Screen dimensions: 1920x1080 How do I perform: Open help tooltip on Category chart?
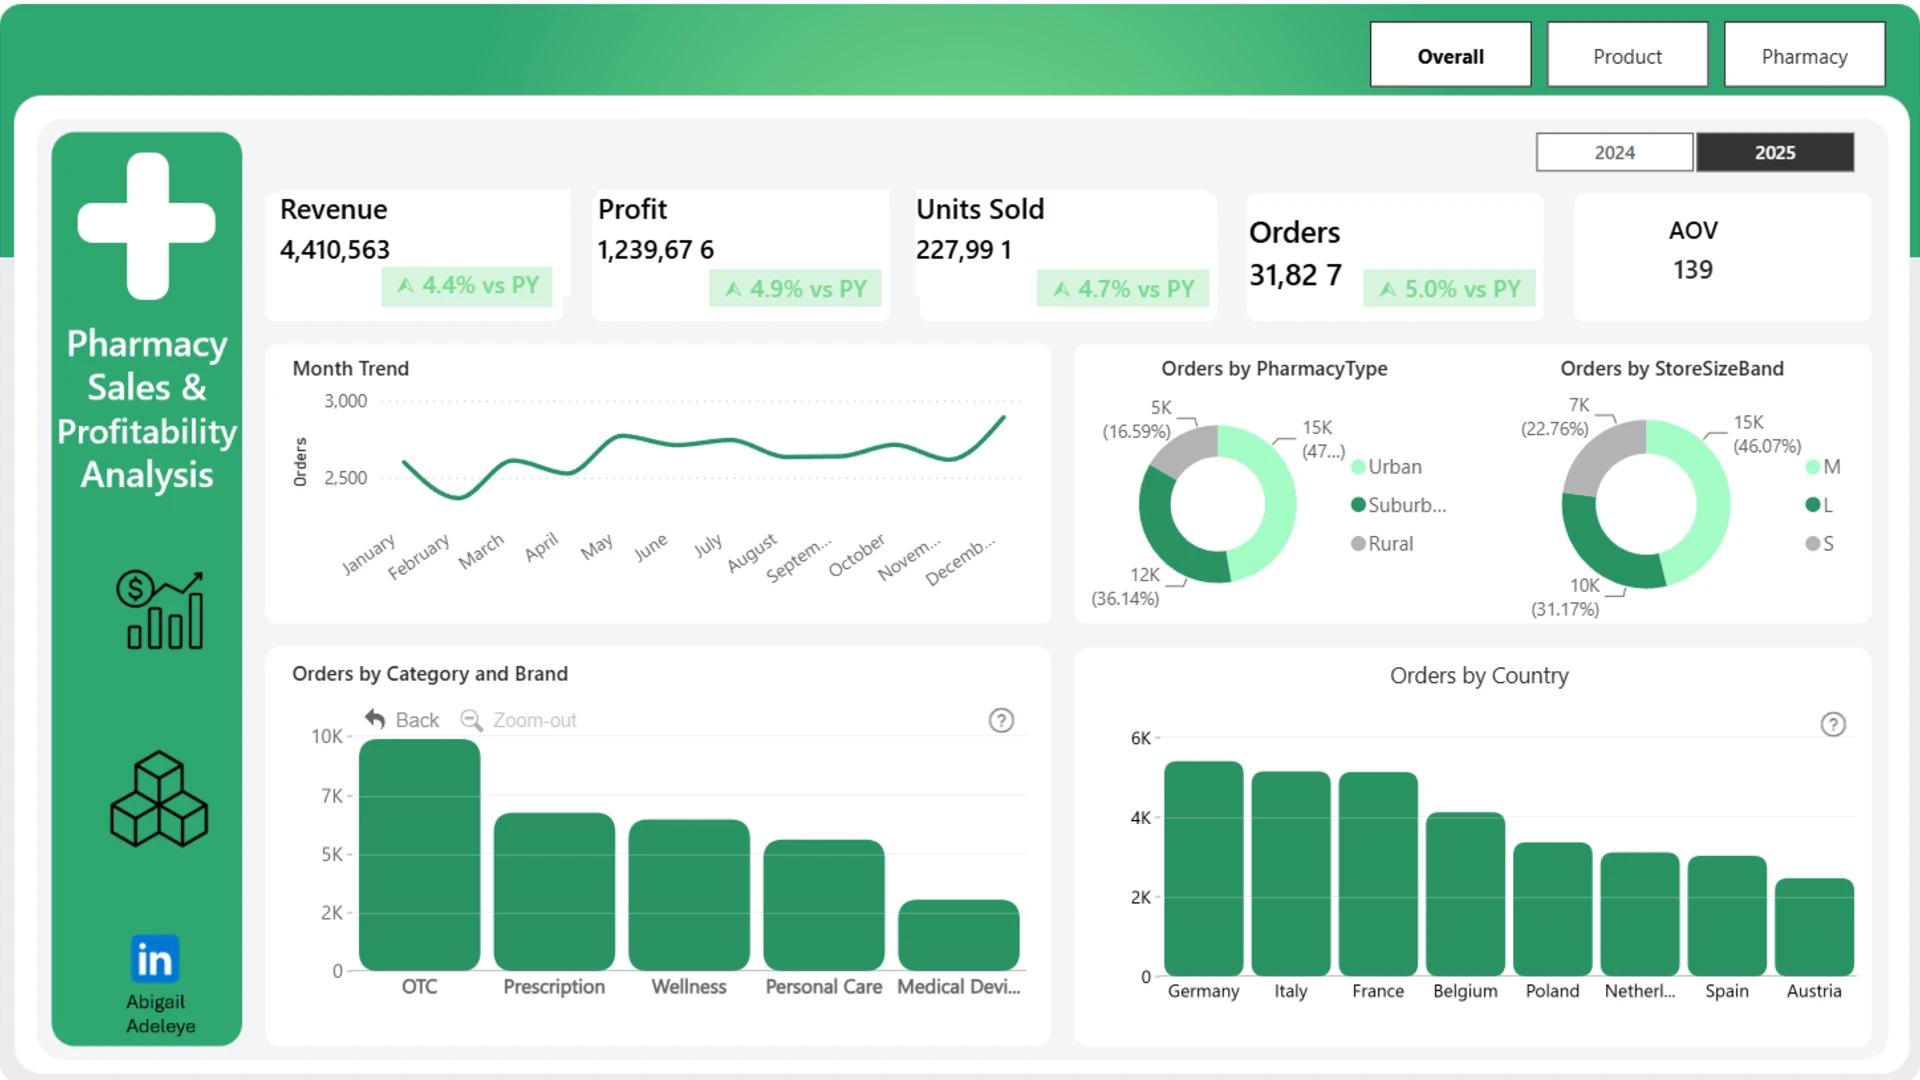(1001, 720)
